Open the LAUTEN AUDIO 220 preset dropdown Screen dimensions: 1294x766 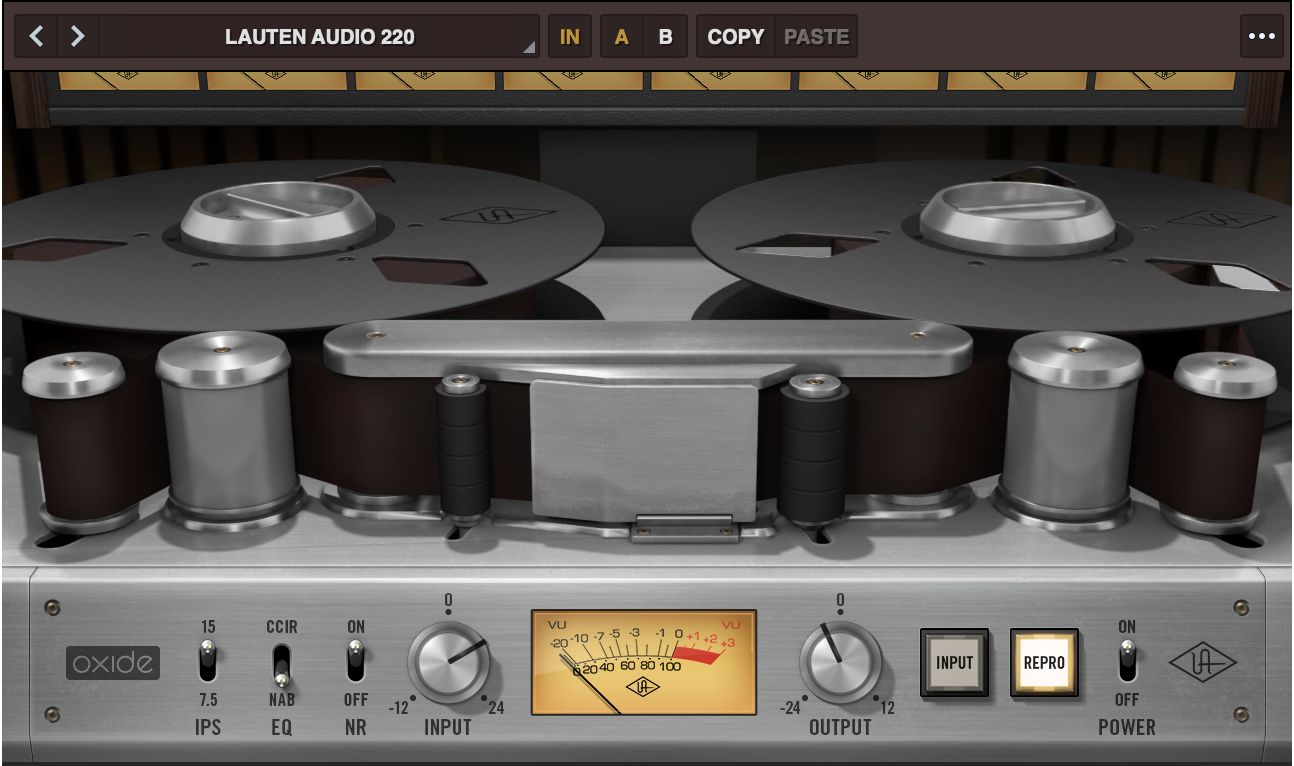320,37
